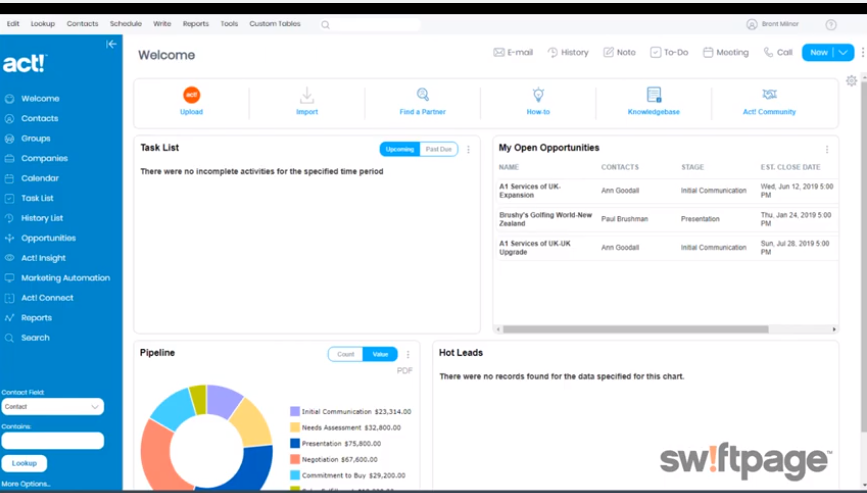
Task: Click the Needs Assessment legend swatch
Action: point(295,427)
